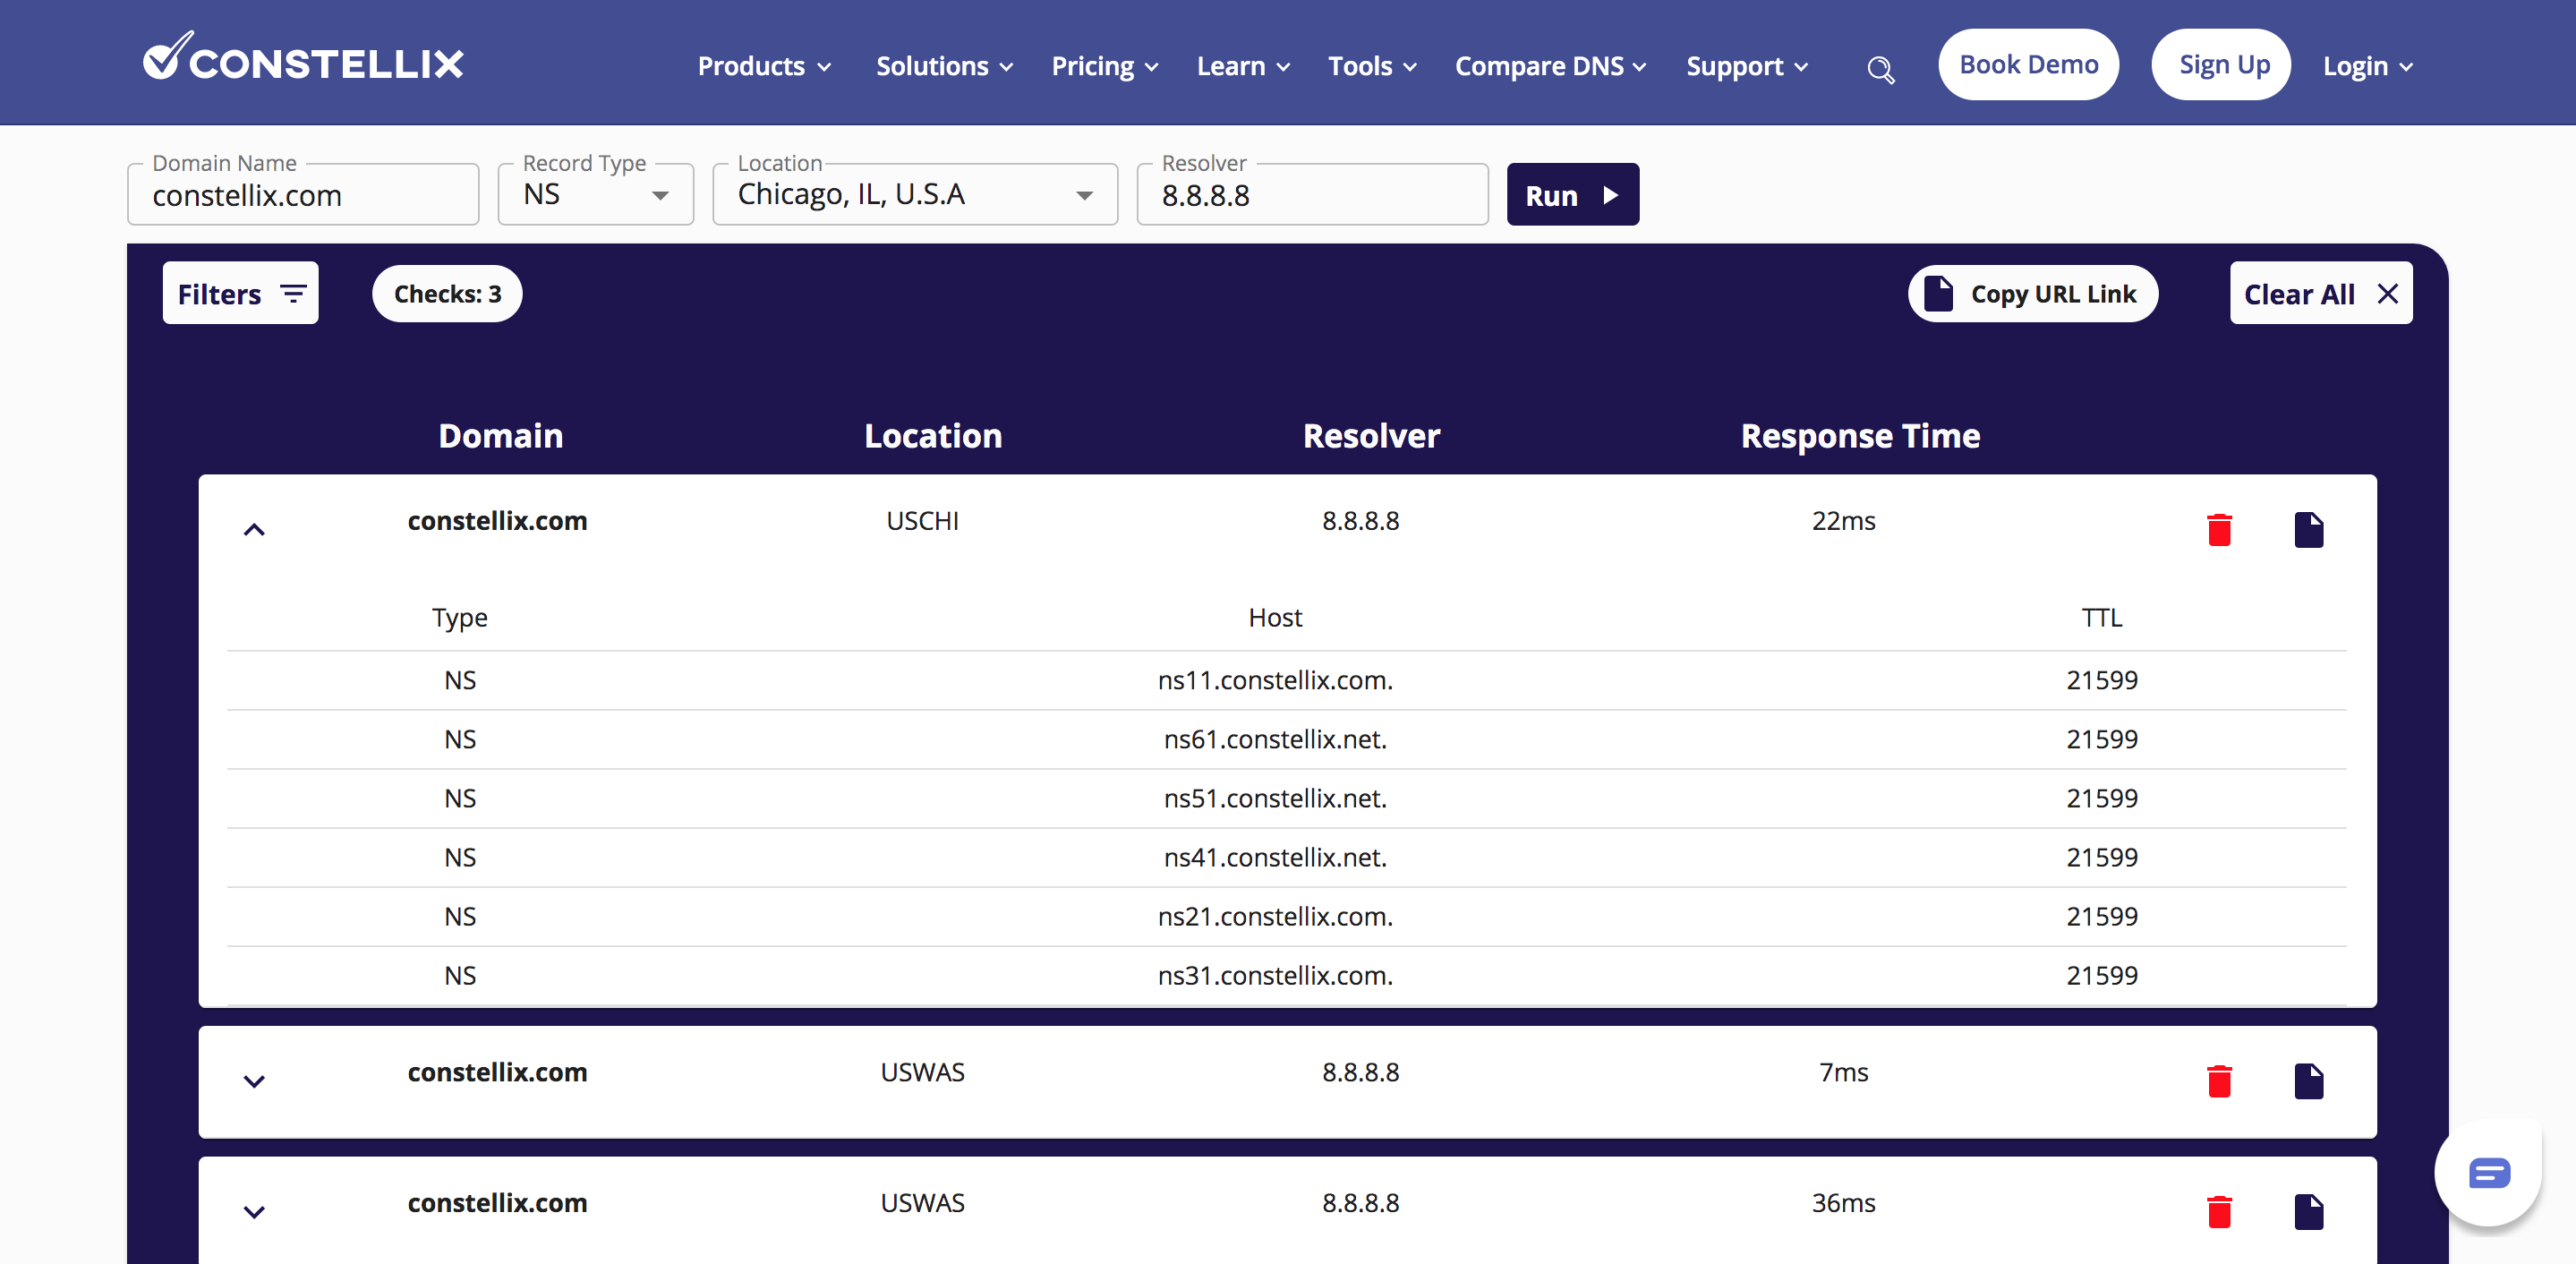Click the 36ms response time value
2576x1264 pixels.
tap(1843, 1202)
